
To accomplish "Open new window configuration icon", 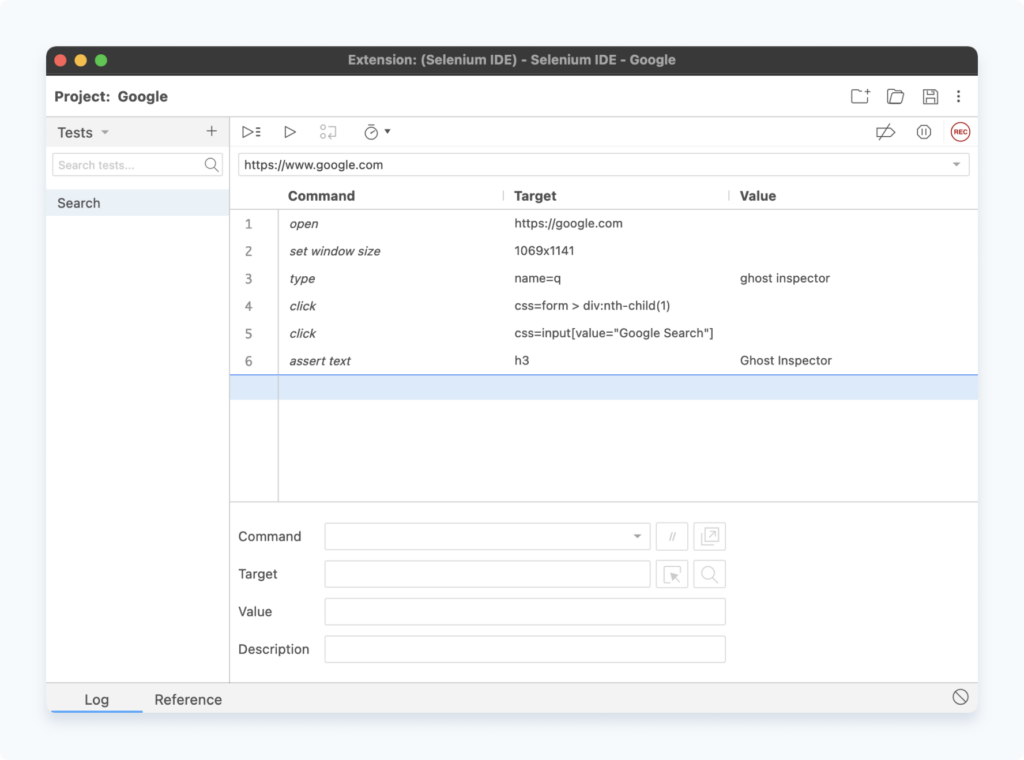I will tap(709, 537).
